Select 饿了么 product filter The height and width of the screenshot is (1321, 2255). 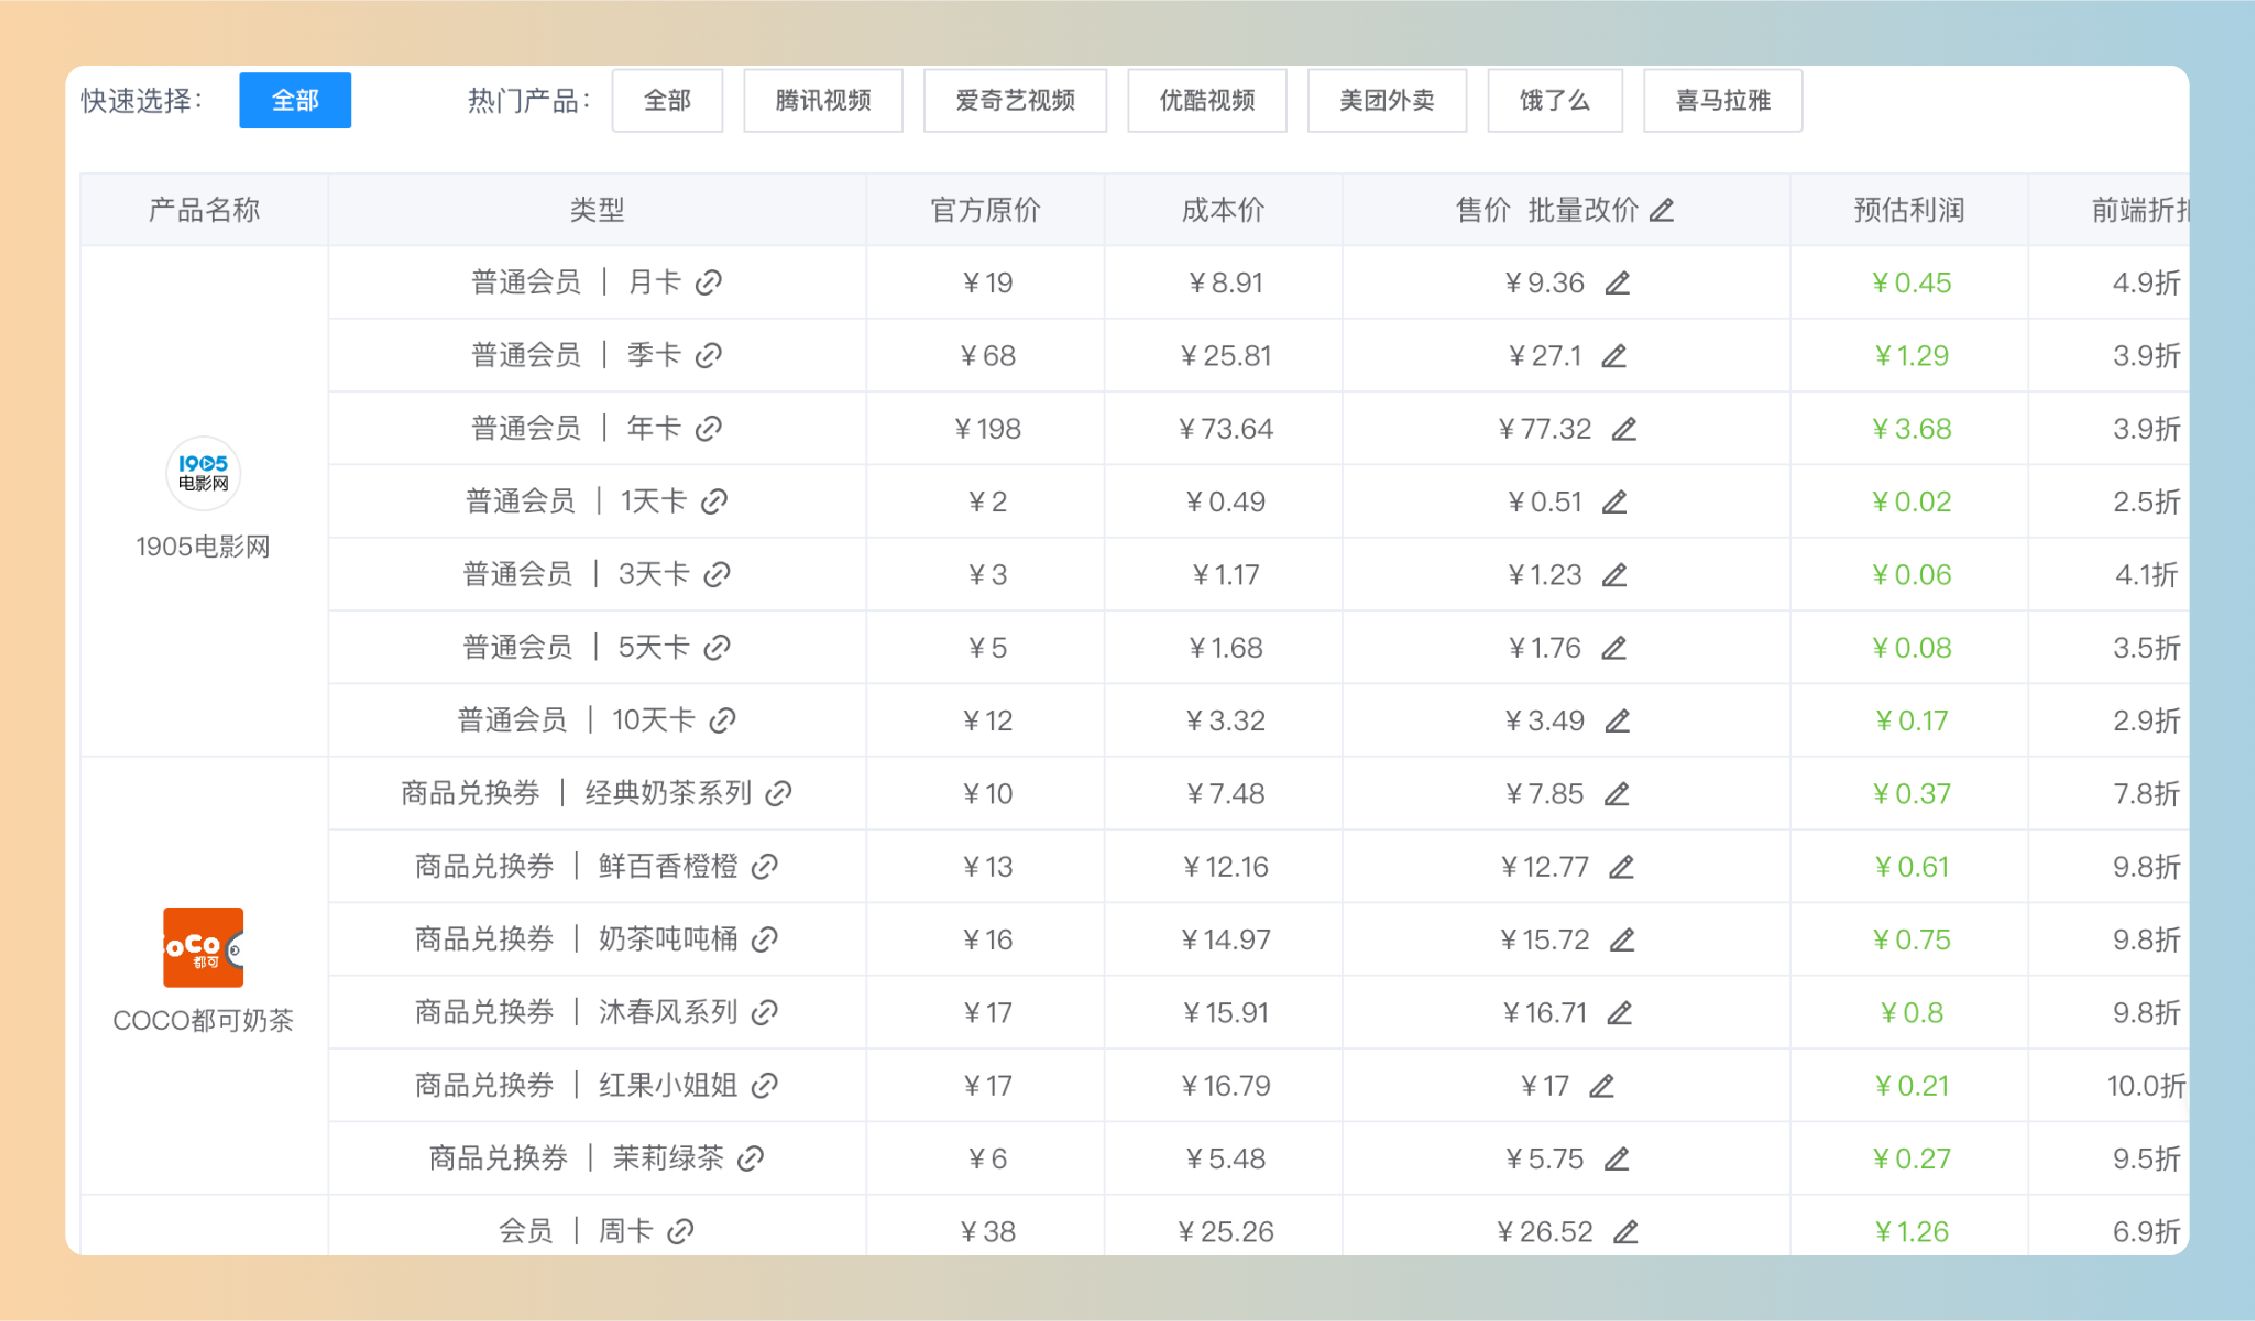coord(1554,100)
